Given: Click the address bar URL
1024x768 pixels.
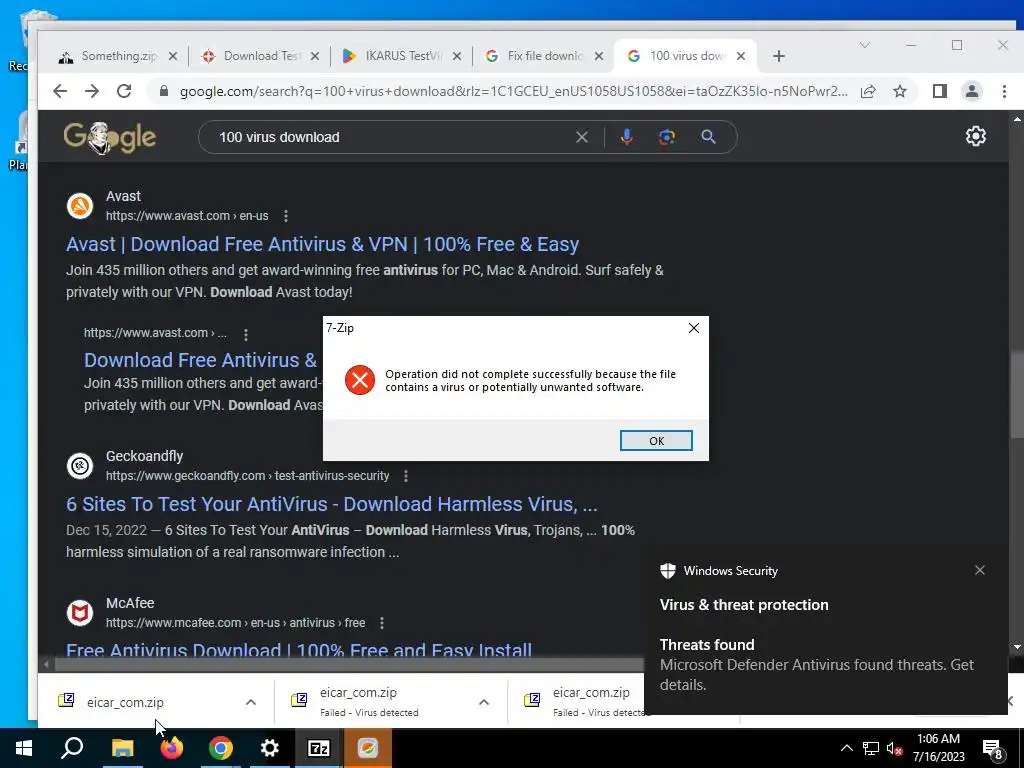Looking at the screenshot, I should [513, 91].
